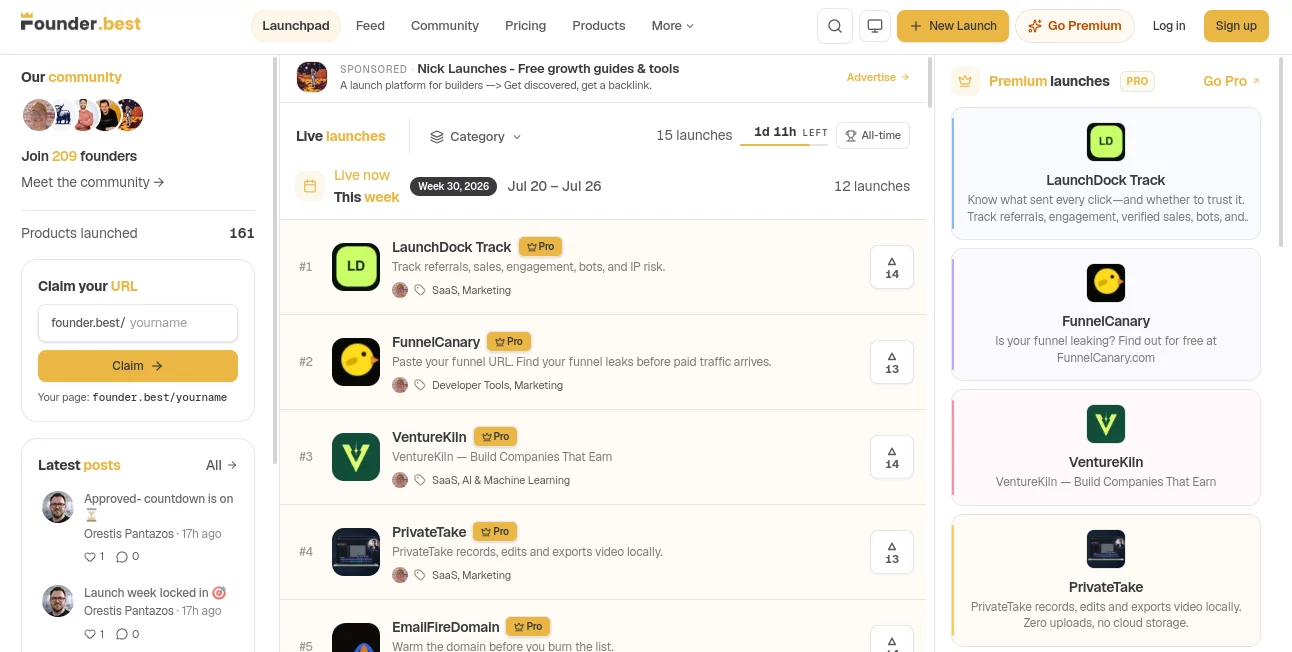Expand the More menu
1292x652 pixels.
(672, 26)
